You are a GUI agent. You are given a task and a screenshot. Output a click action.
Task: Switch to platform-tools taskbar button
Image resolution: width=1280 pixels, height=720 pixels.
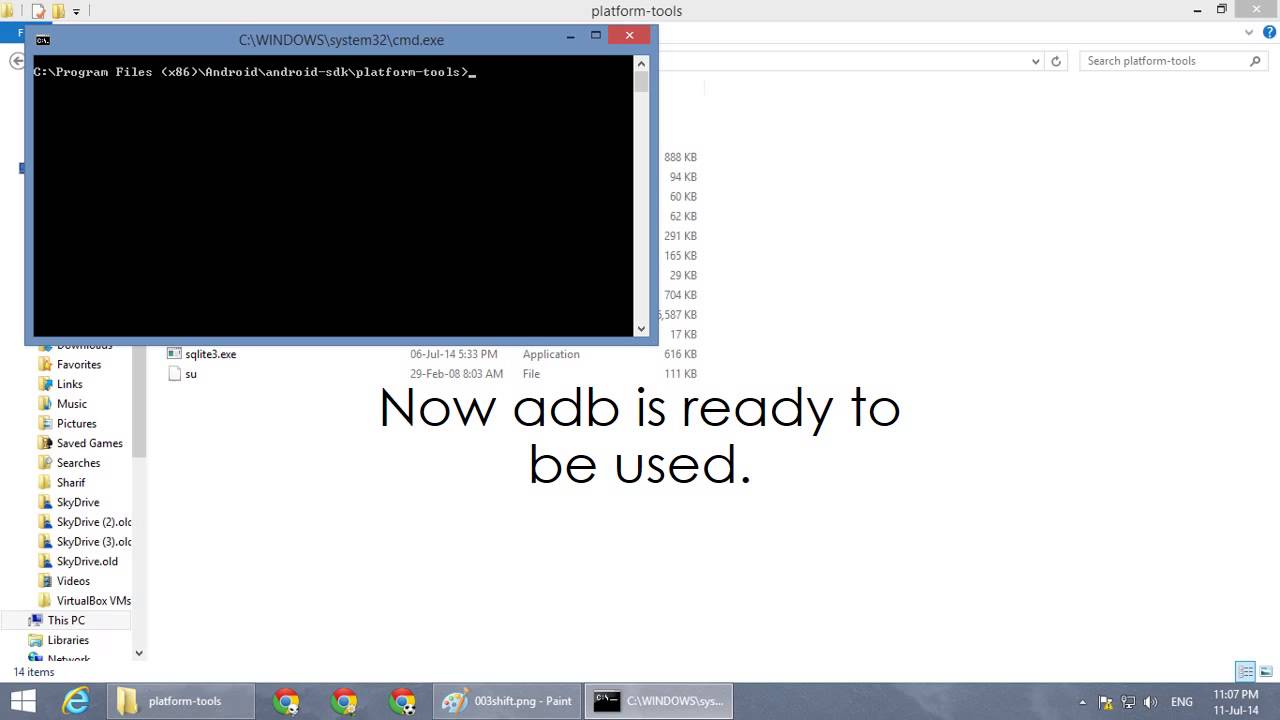pyautogui.click(x=180, y=701)
